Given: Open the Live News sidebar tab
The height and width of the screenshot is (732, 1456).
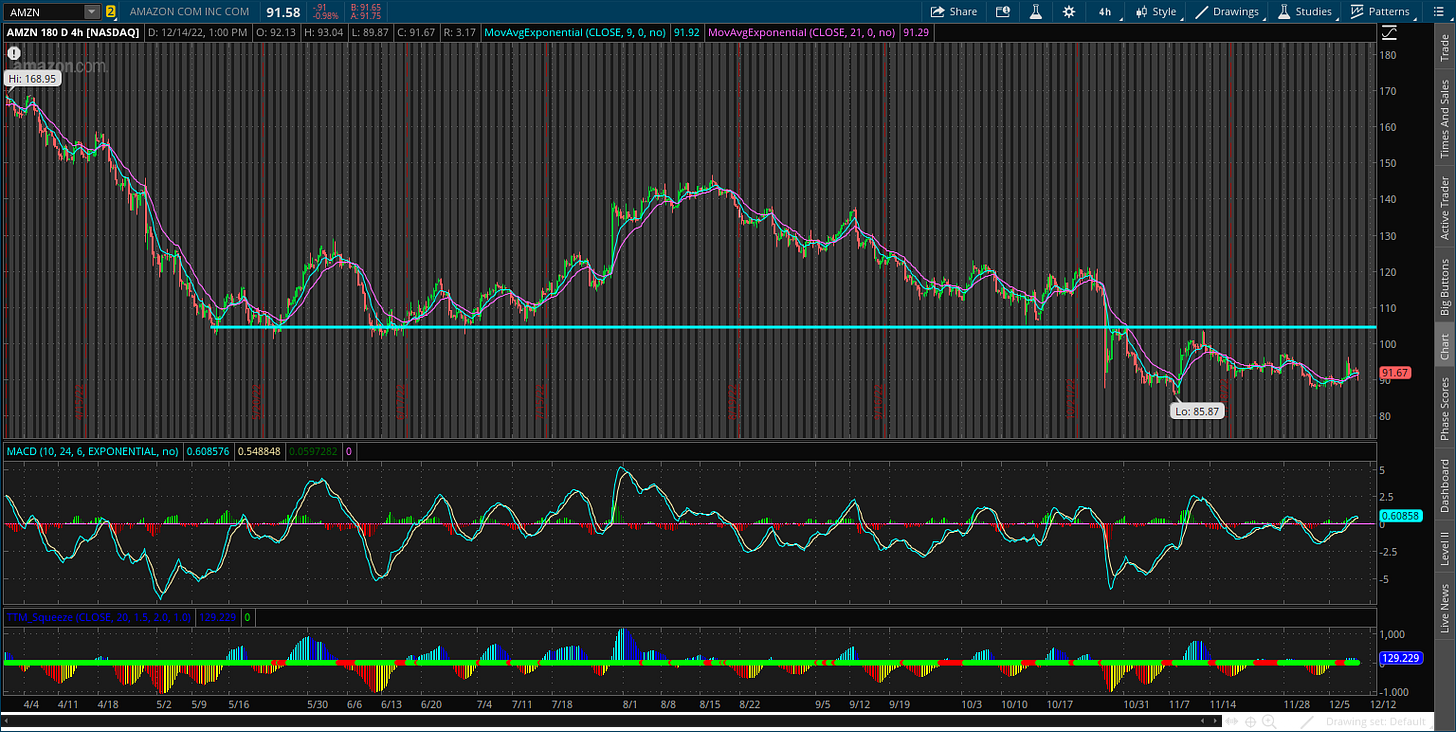Looking at the screenshot, I should (1445, 610).
